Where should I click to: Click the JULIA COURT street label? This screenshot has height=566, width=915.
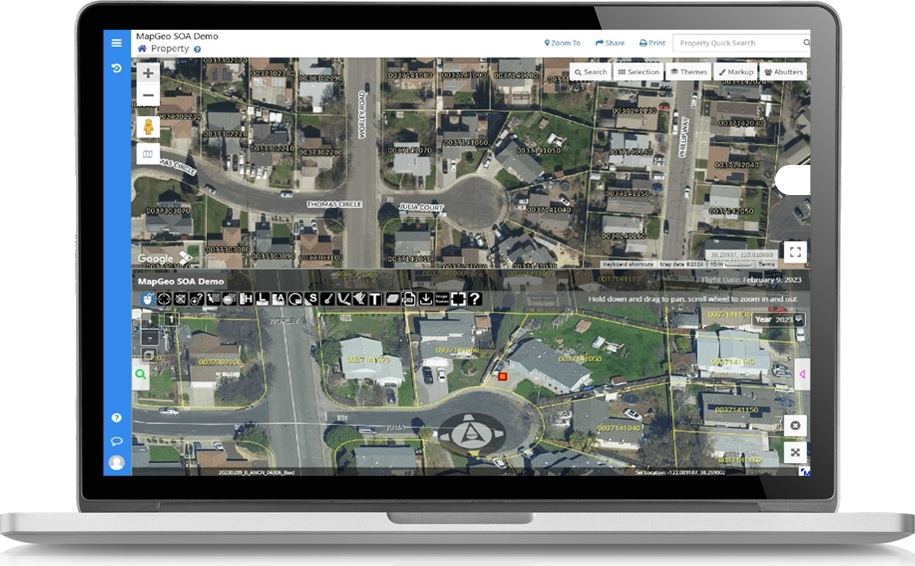pyautogui.click(x=421, y=207)
